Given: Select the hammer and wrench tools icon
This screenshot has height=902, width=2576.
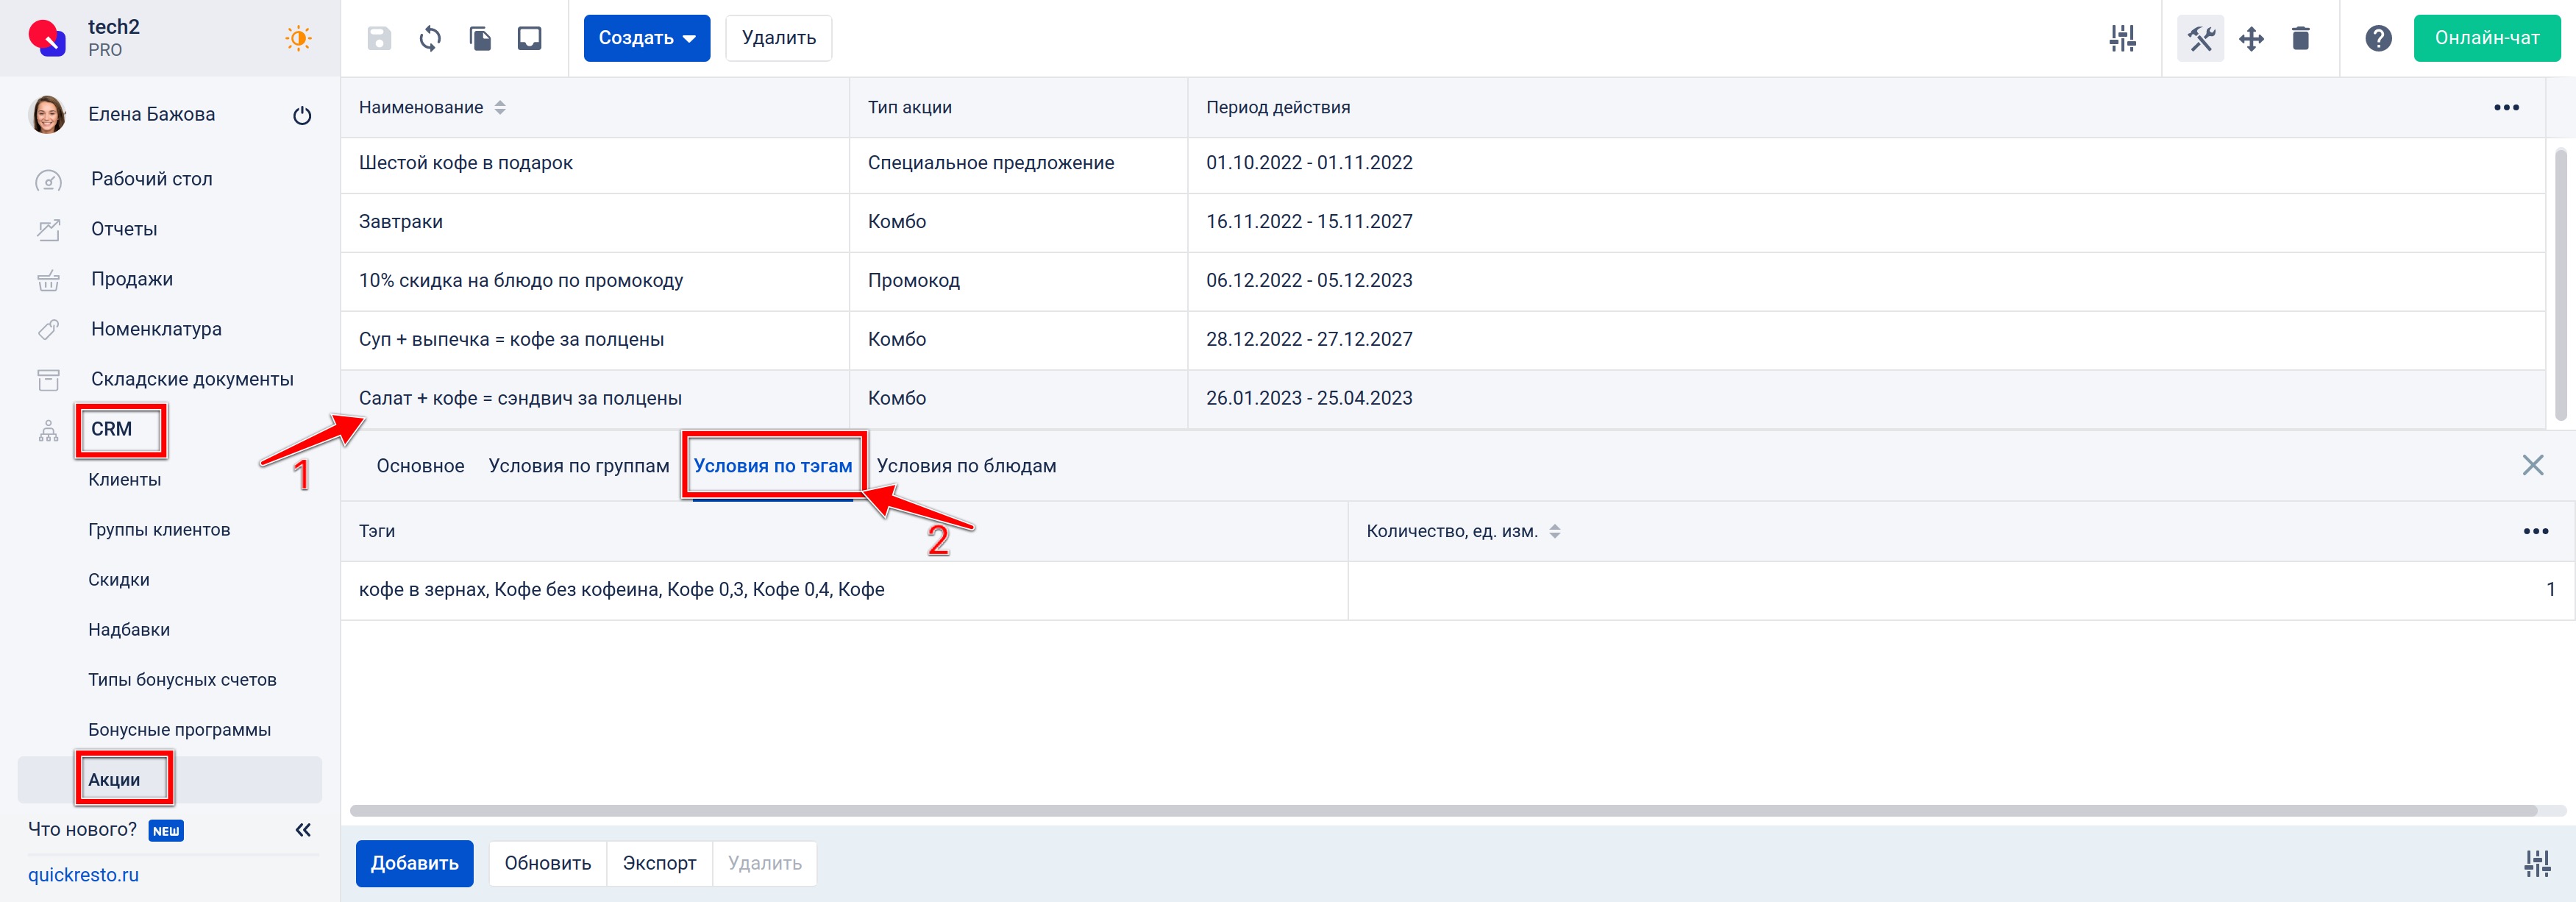Looking at the screenshot, I should pyautogui.click(x=2201, y=38).
